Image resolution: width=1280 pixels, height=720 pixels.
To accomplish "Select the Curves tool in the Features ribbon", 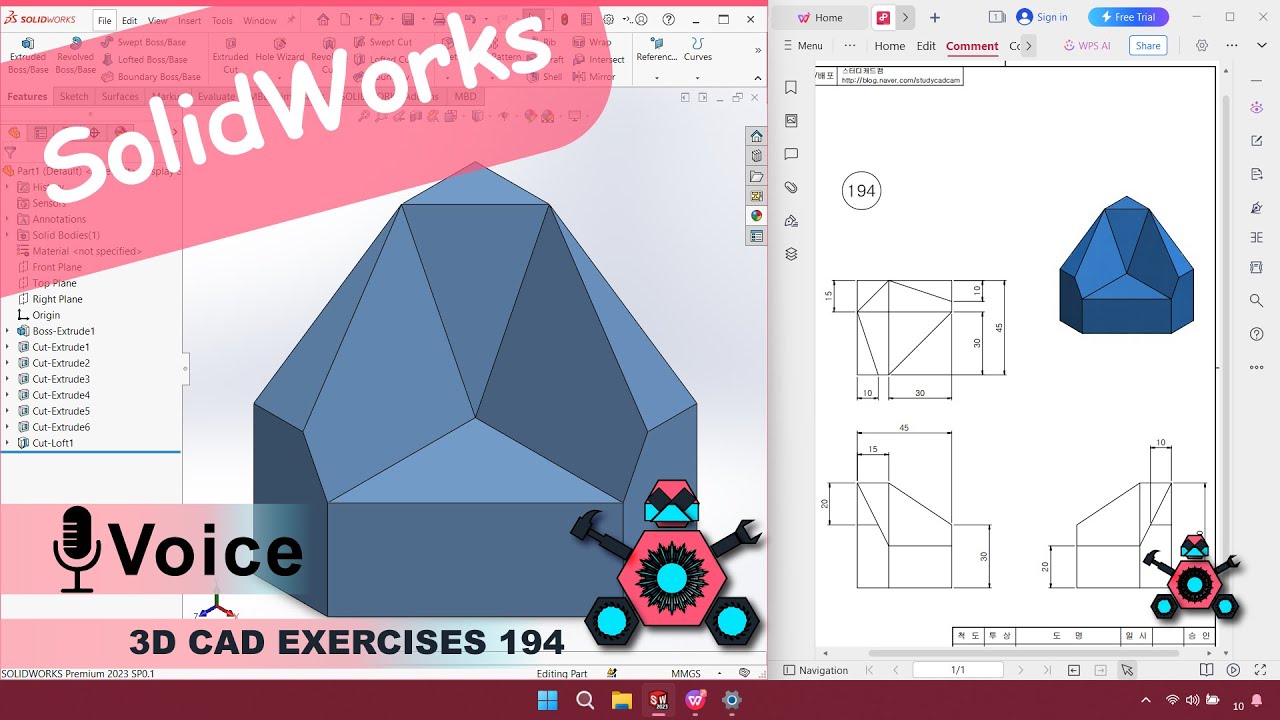I will (x=698, y=50).
